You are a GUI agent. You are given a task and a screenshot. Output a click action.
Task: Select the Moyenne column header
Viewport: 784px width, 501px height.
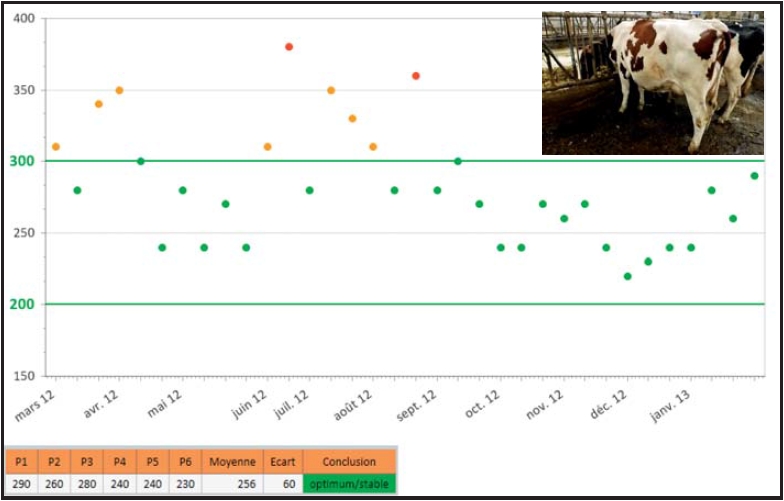point(232,462)
